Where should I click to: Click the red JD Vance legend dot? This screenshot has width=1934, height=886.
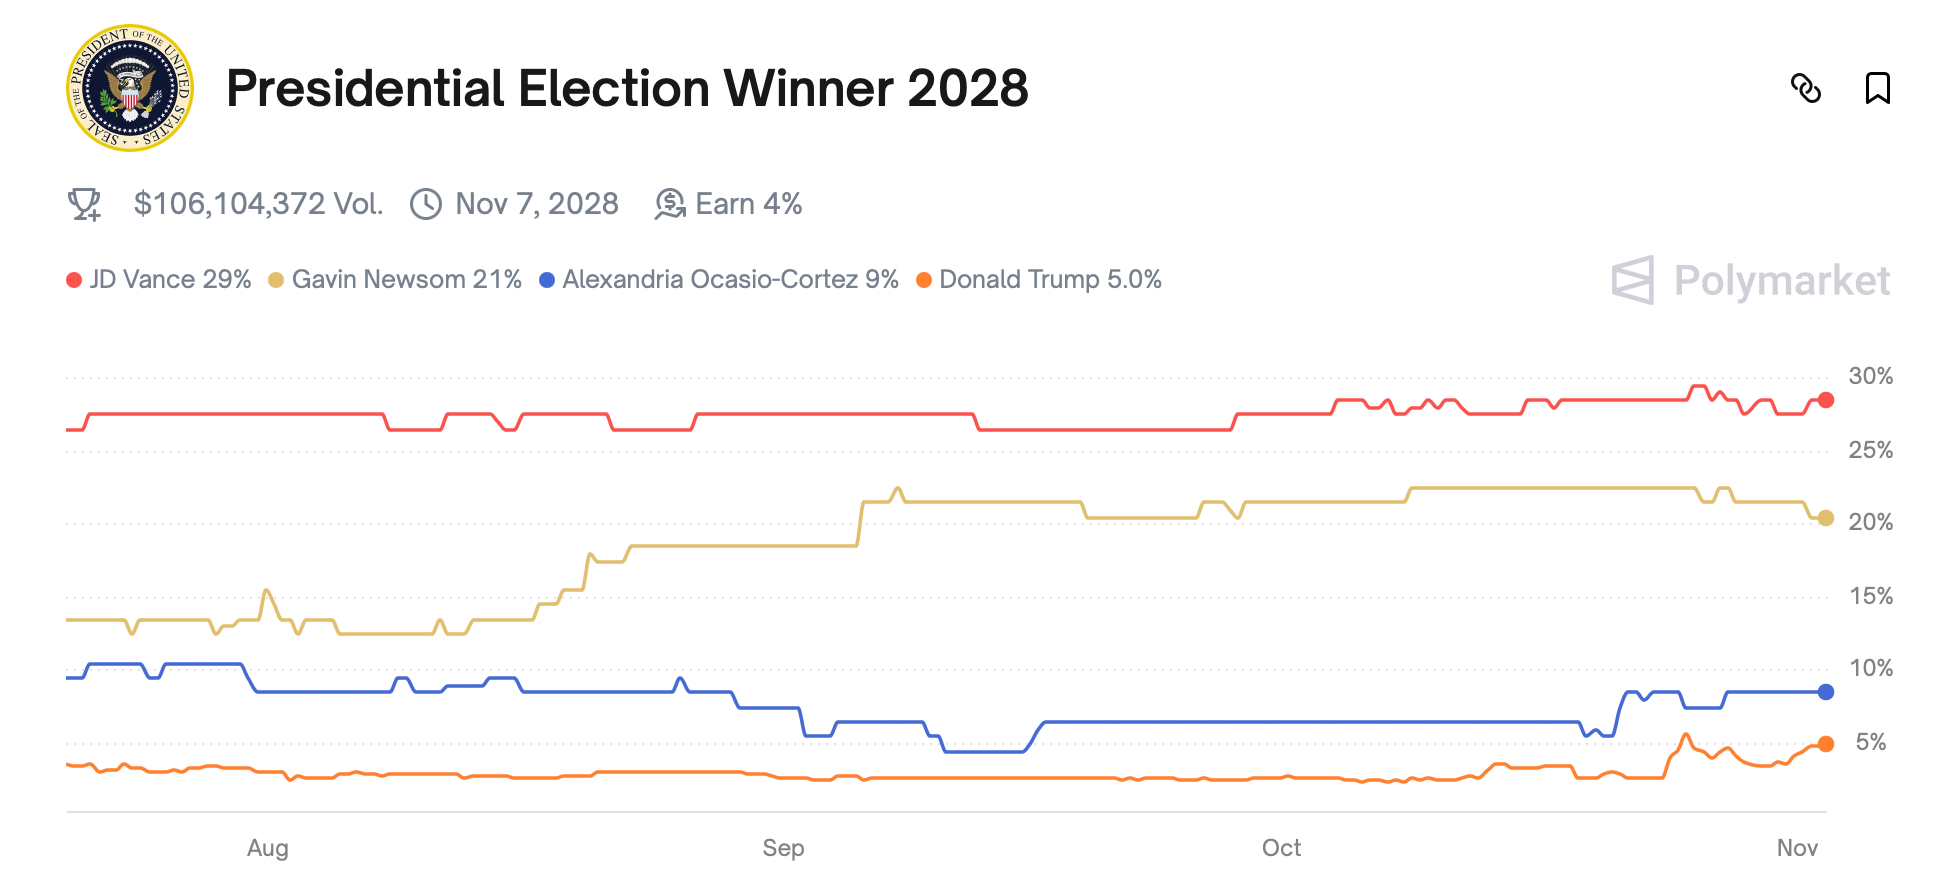coord(72,279)
